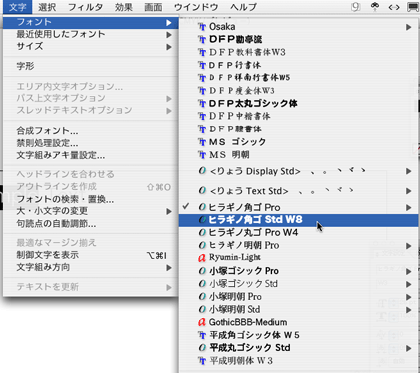Open 文字組みアキ量設定... dialog

tap(91, 155)
